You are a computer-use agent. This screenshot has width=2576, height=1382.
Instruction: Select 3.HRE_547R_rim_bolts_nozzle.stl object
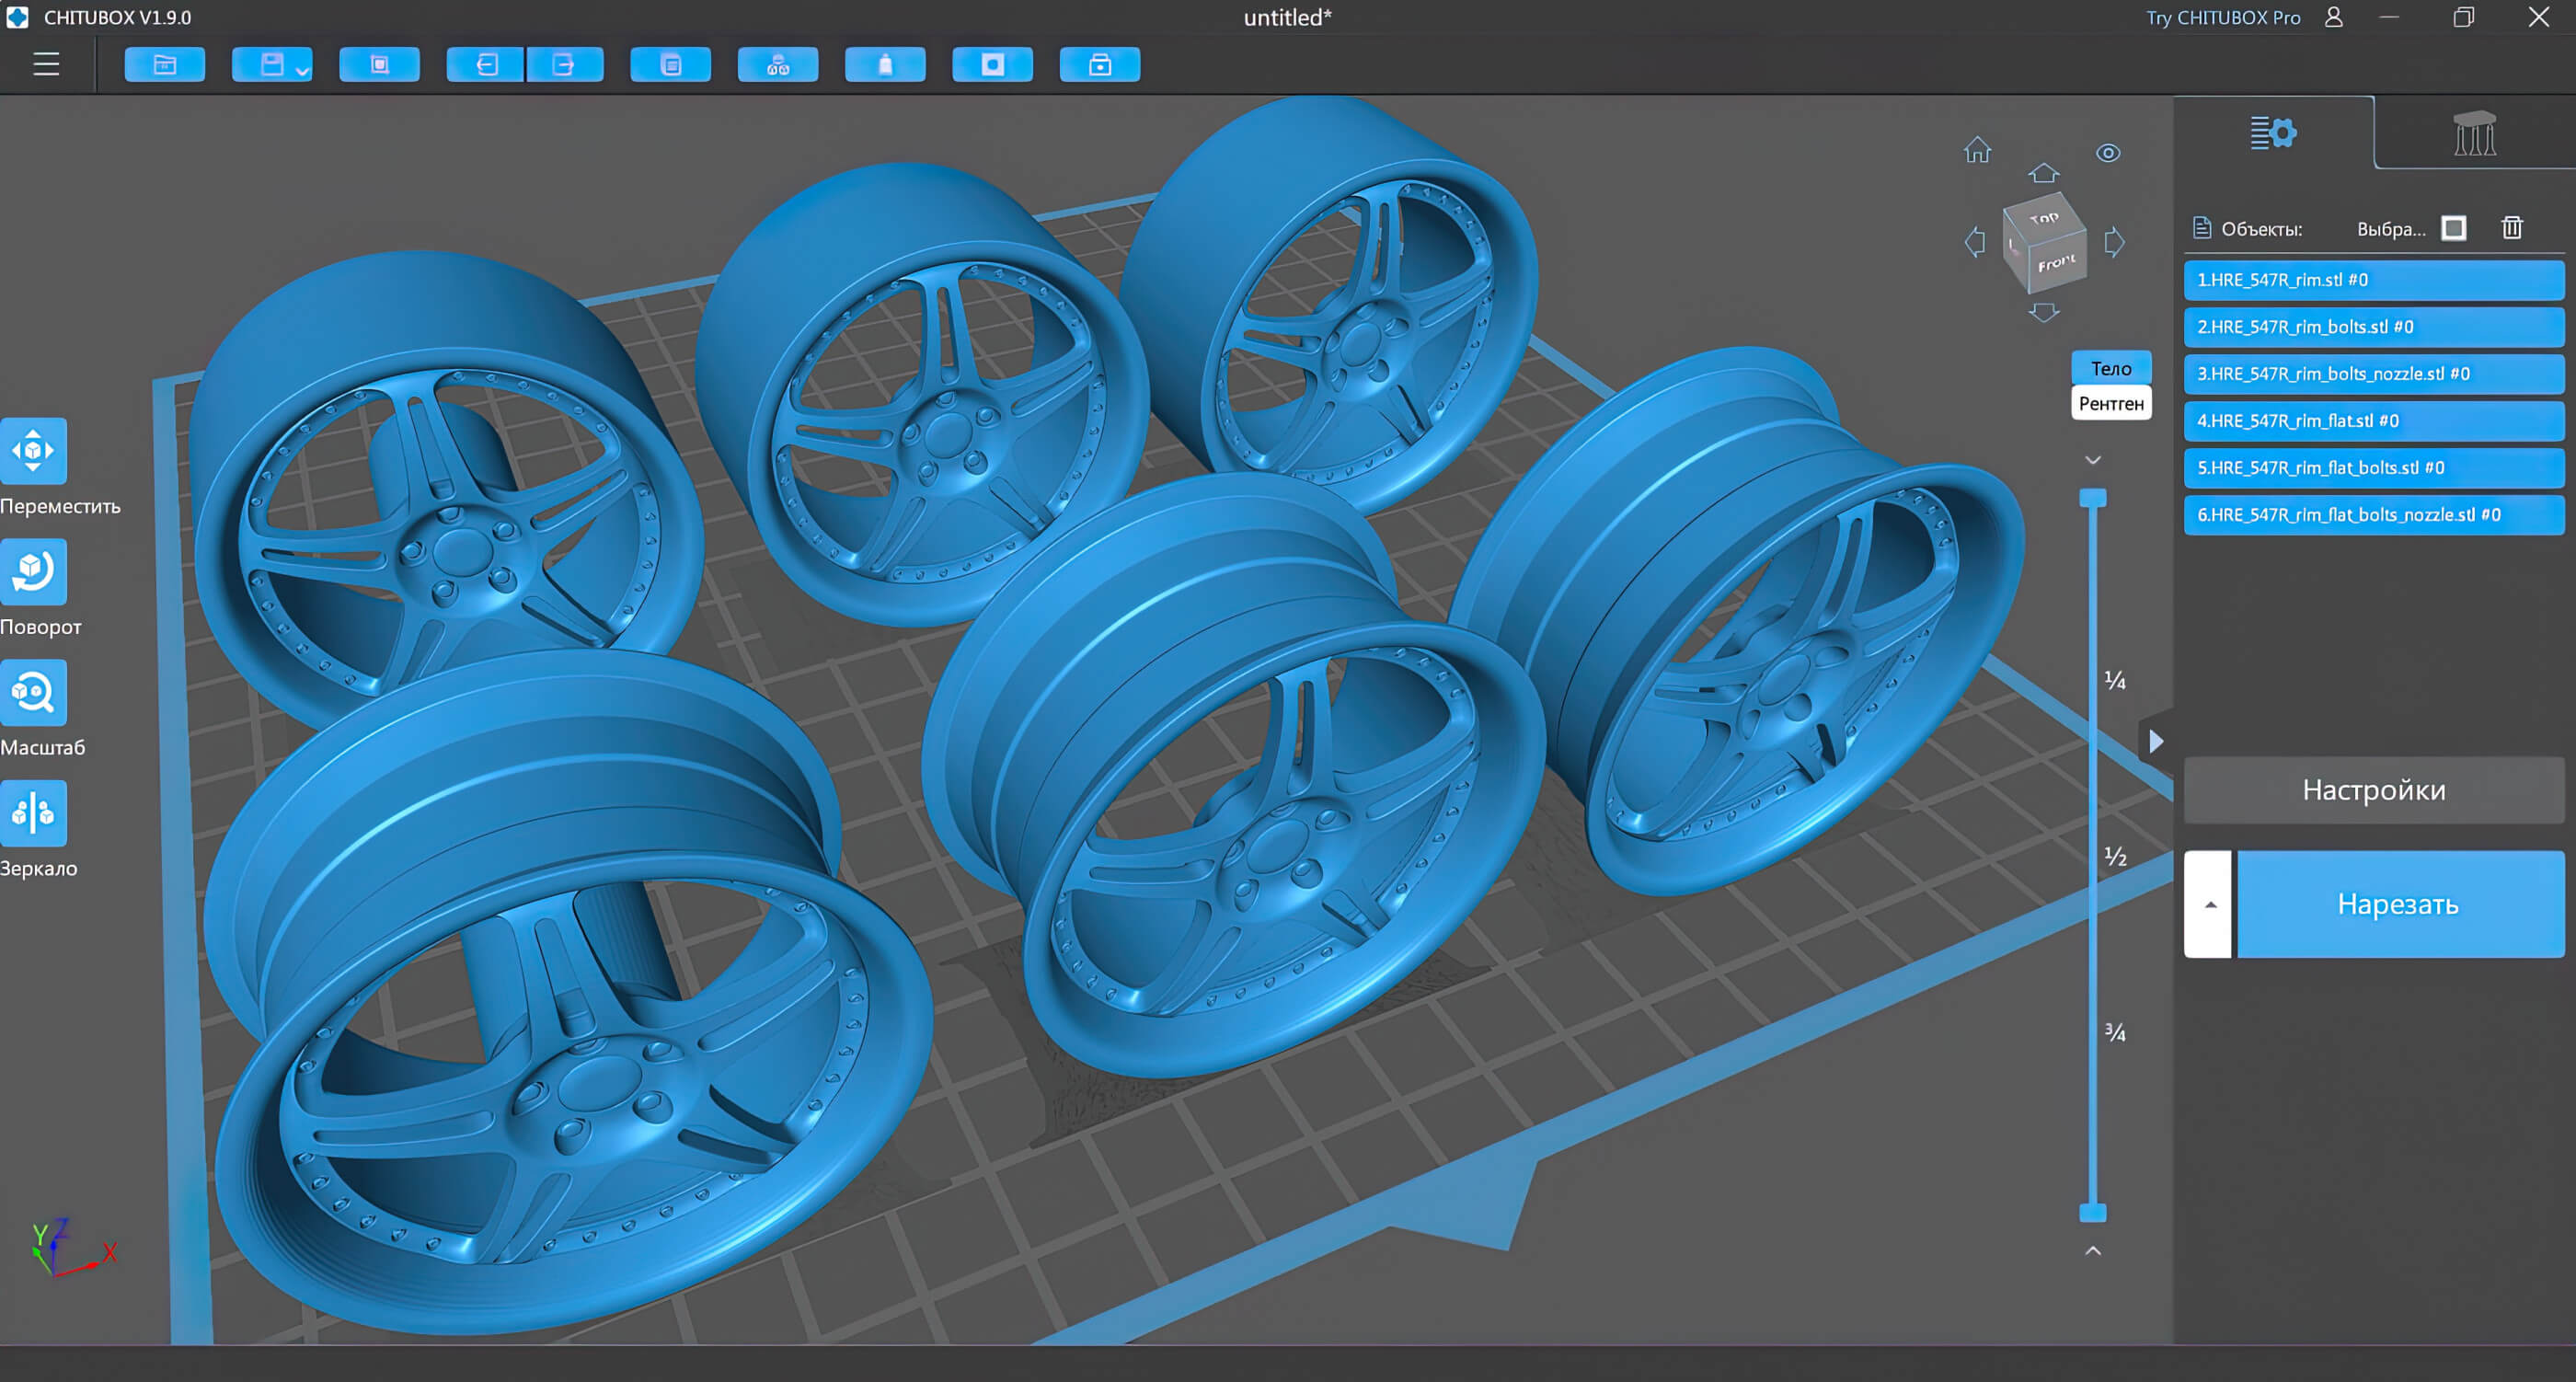tap(2374, 374)
